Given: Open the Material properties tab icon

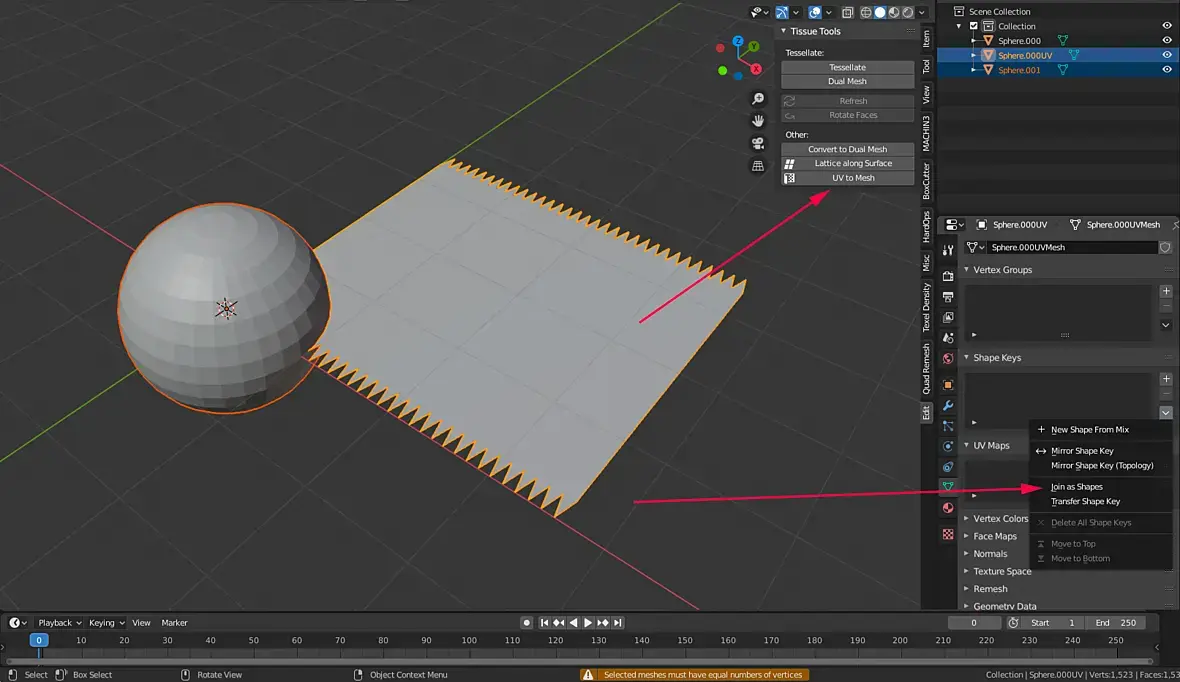Looking at the screenshot, I should point(948,508).
